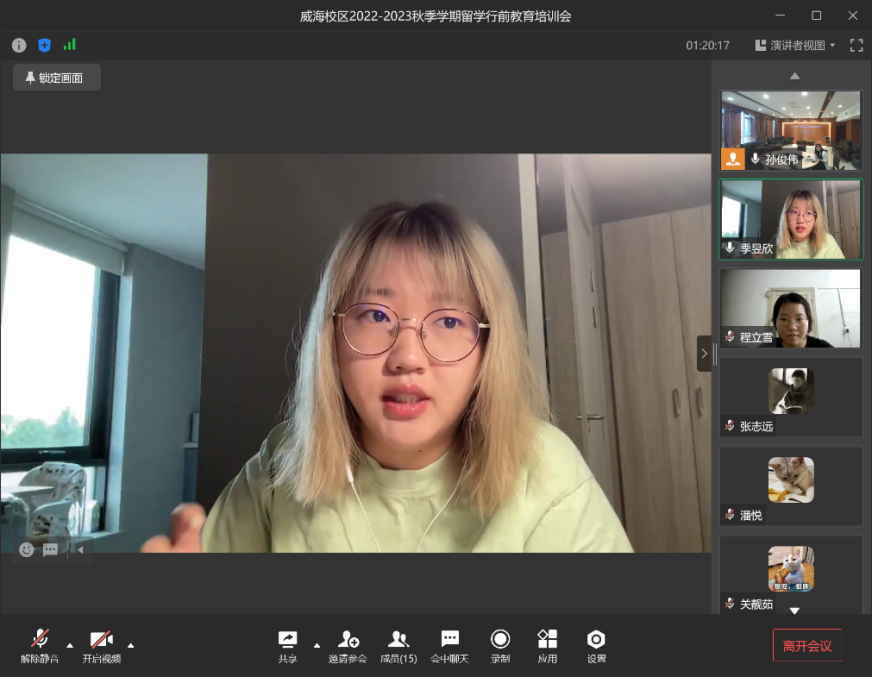Unmute the microphone (解除静音)
Viewport: 872px width, 677px height.
(40, 645)
